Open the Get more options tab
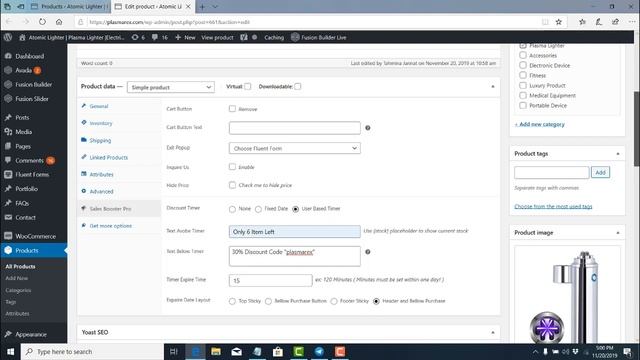 coord(110,226)
